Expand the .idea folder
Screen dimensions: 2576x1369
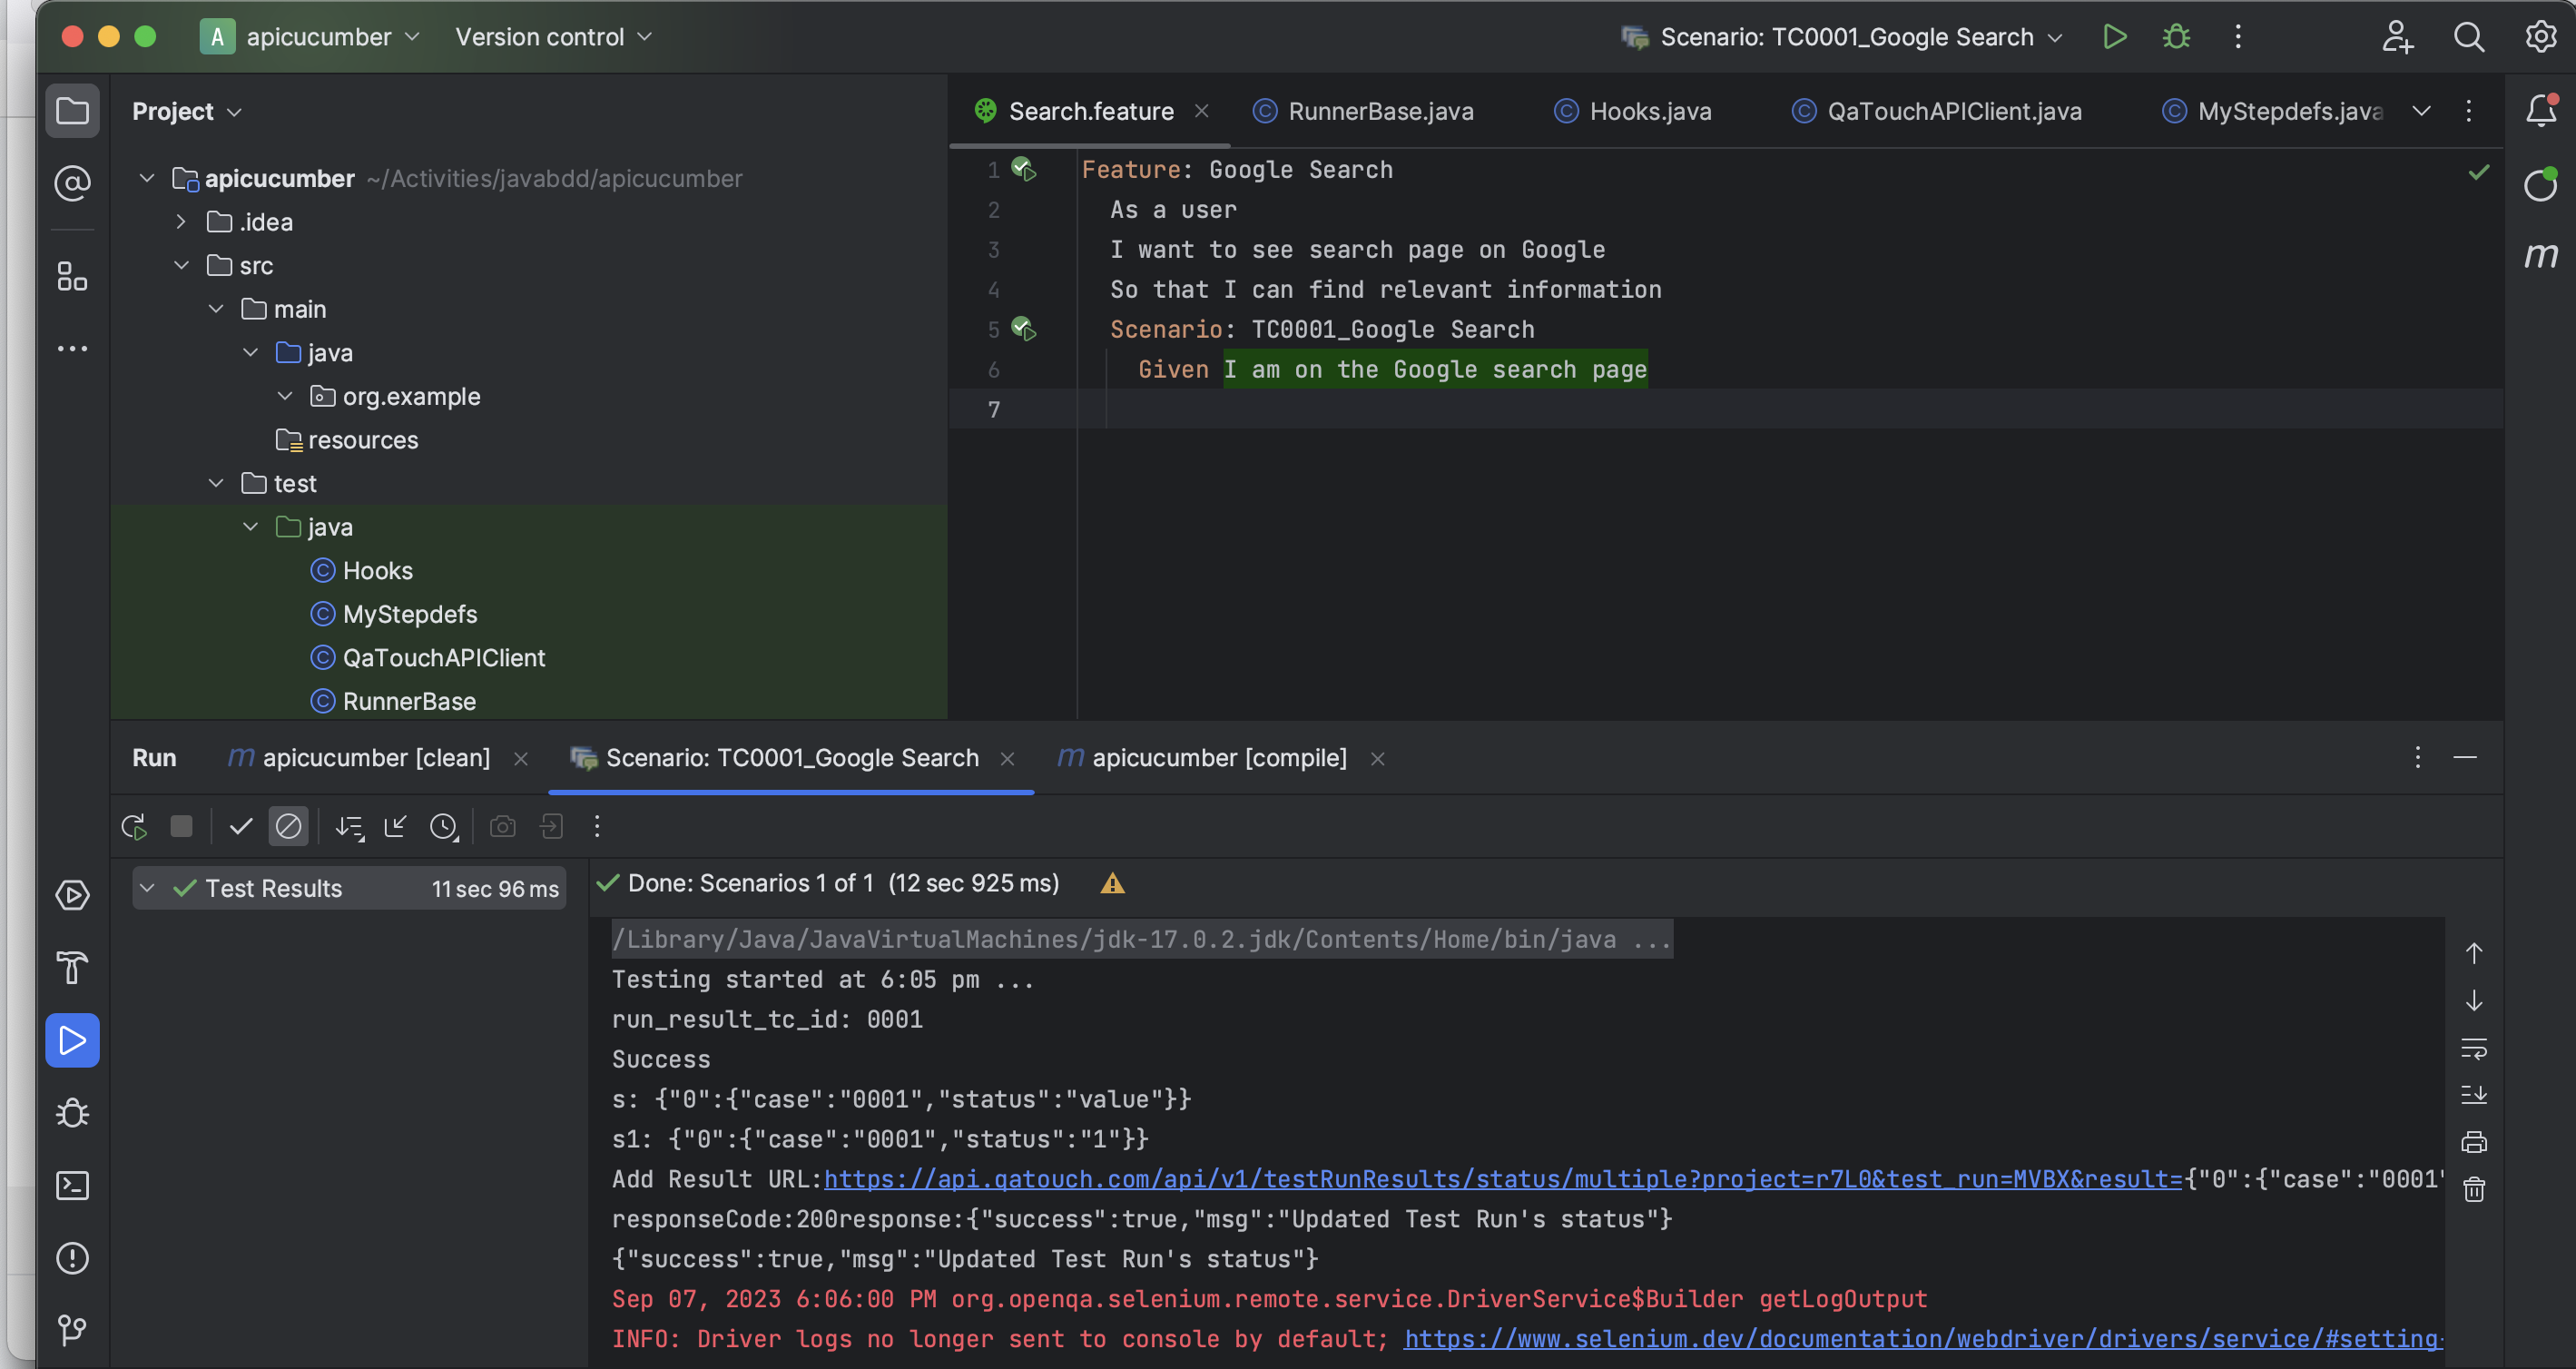181,222
